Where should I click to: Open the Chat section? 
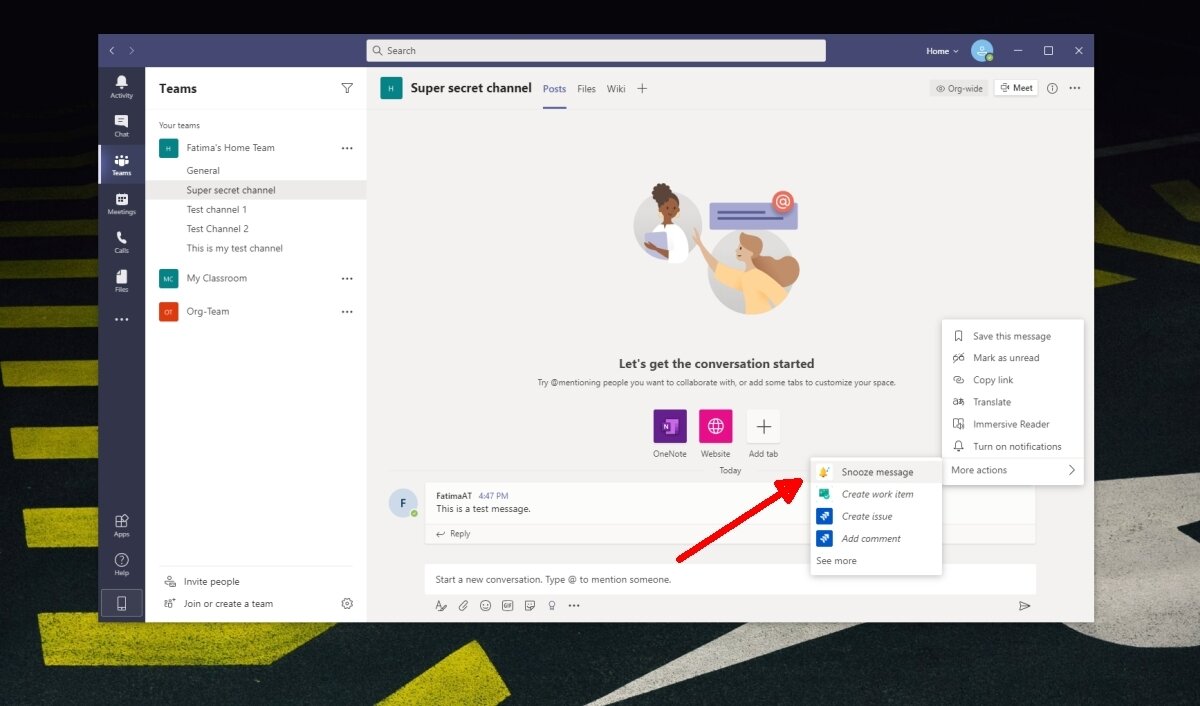(x=121, y=125)
